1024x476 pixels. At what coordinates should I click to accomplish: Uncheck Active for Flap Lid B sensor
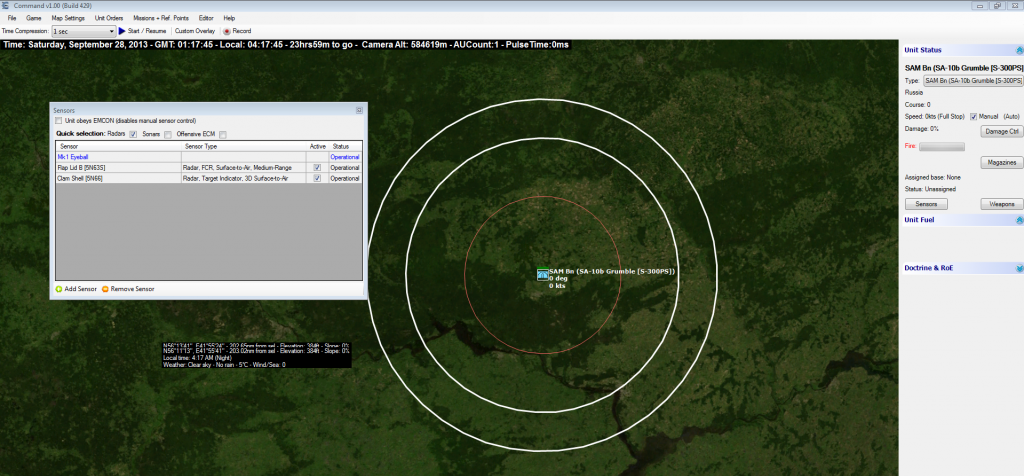[317, 168]
